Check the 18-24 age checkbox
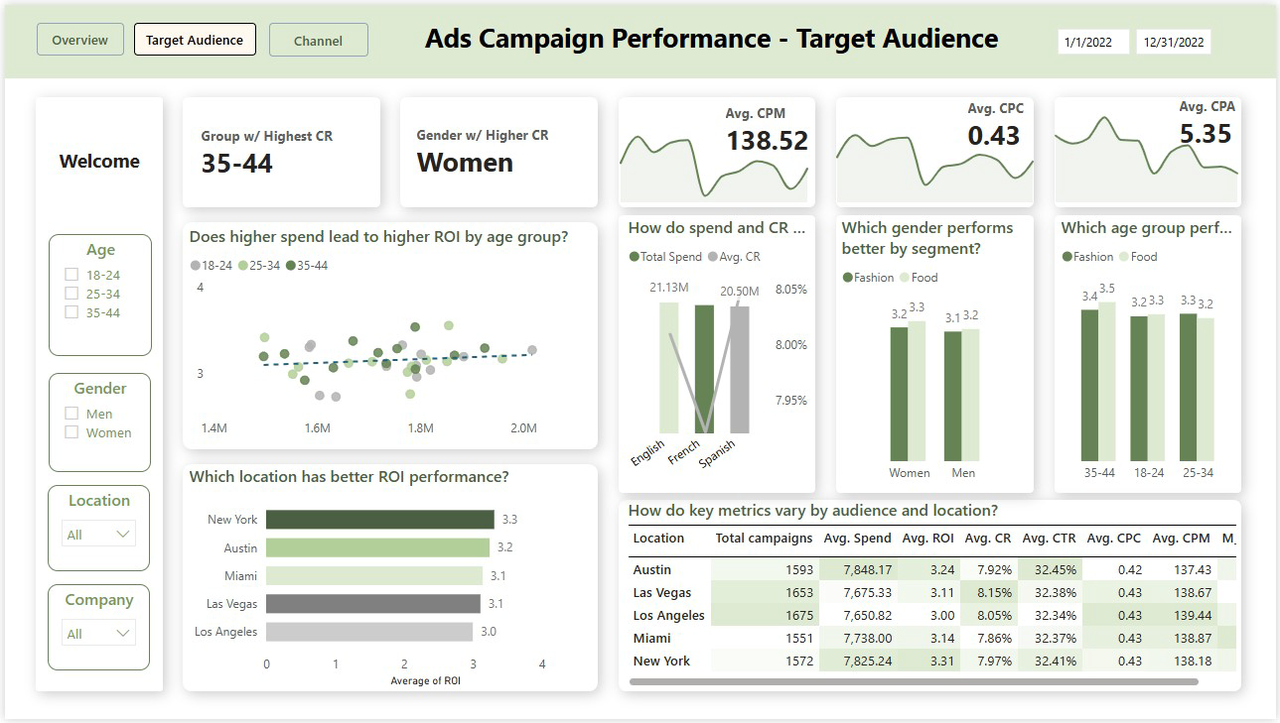Viewport: 1280px width, 723px height. point(71,275)
